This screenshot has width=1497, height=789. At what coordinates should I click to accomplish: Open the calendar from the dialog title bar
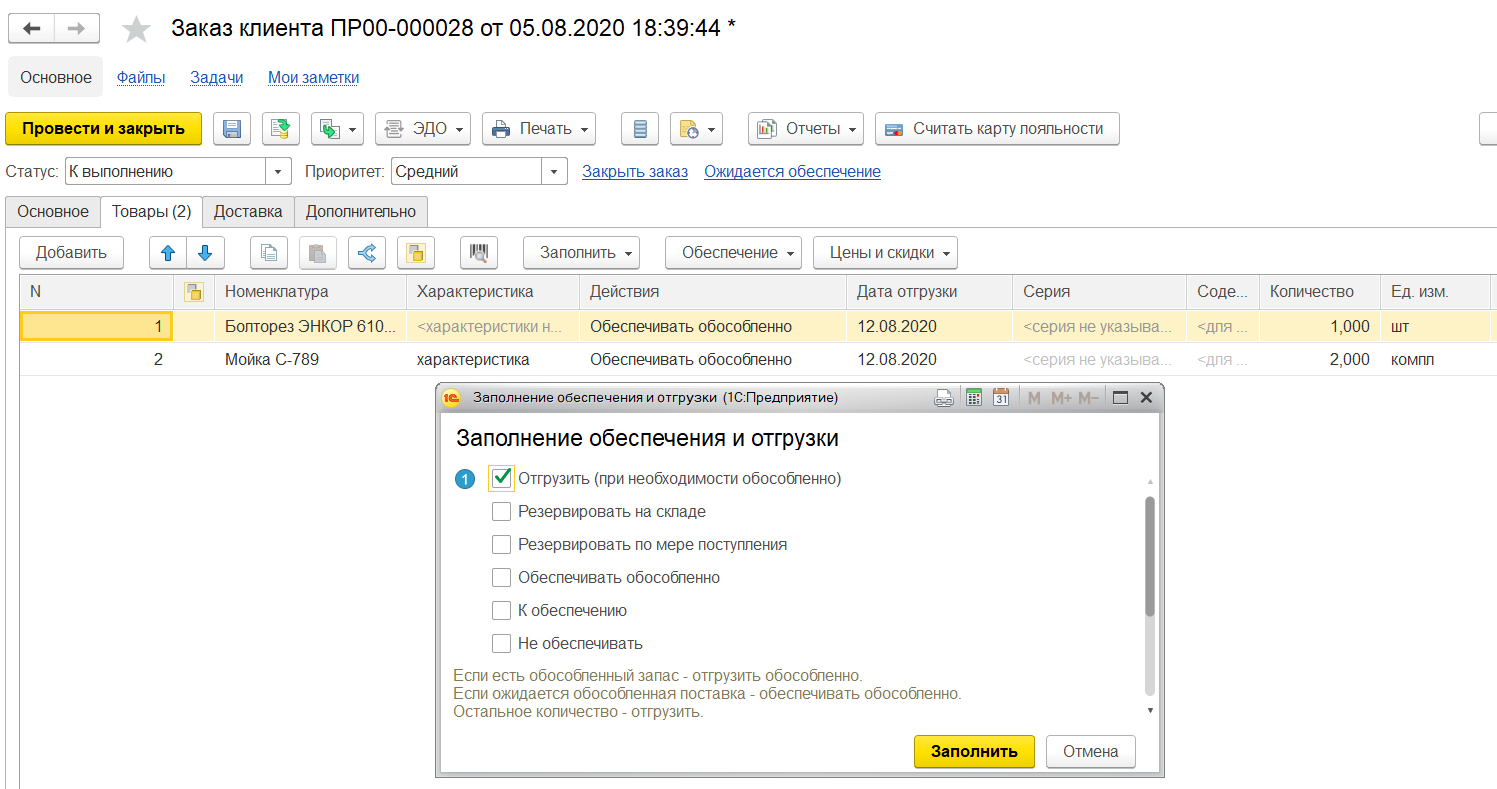(1001, 398)
